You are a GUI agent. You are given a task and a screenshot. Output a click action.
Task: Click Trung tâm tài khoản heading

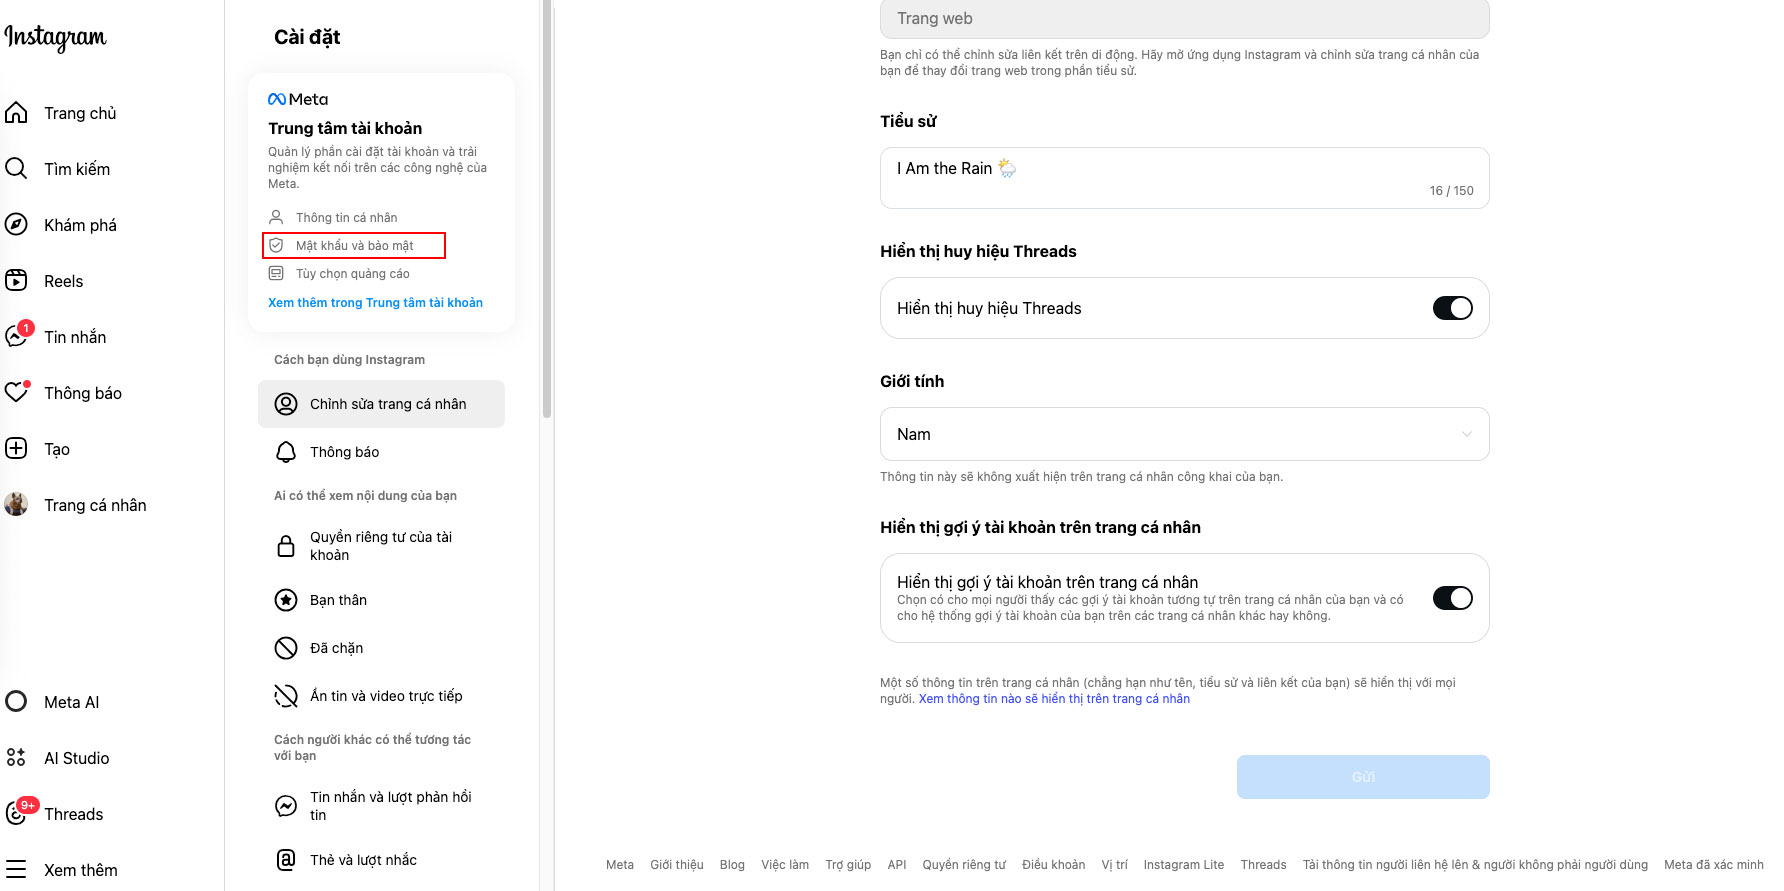pos(345,128)
